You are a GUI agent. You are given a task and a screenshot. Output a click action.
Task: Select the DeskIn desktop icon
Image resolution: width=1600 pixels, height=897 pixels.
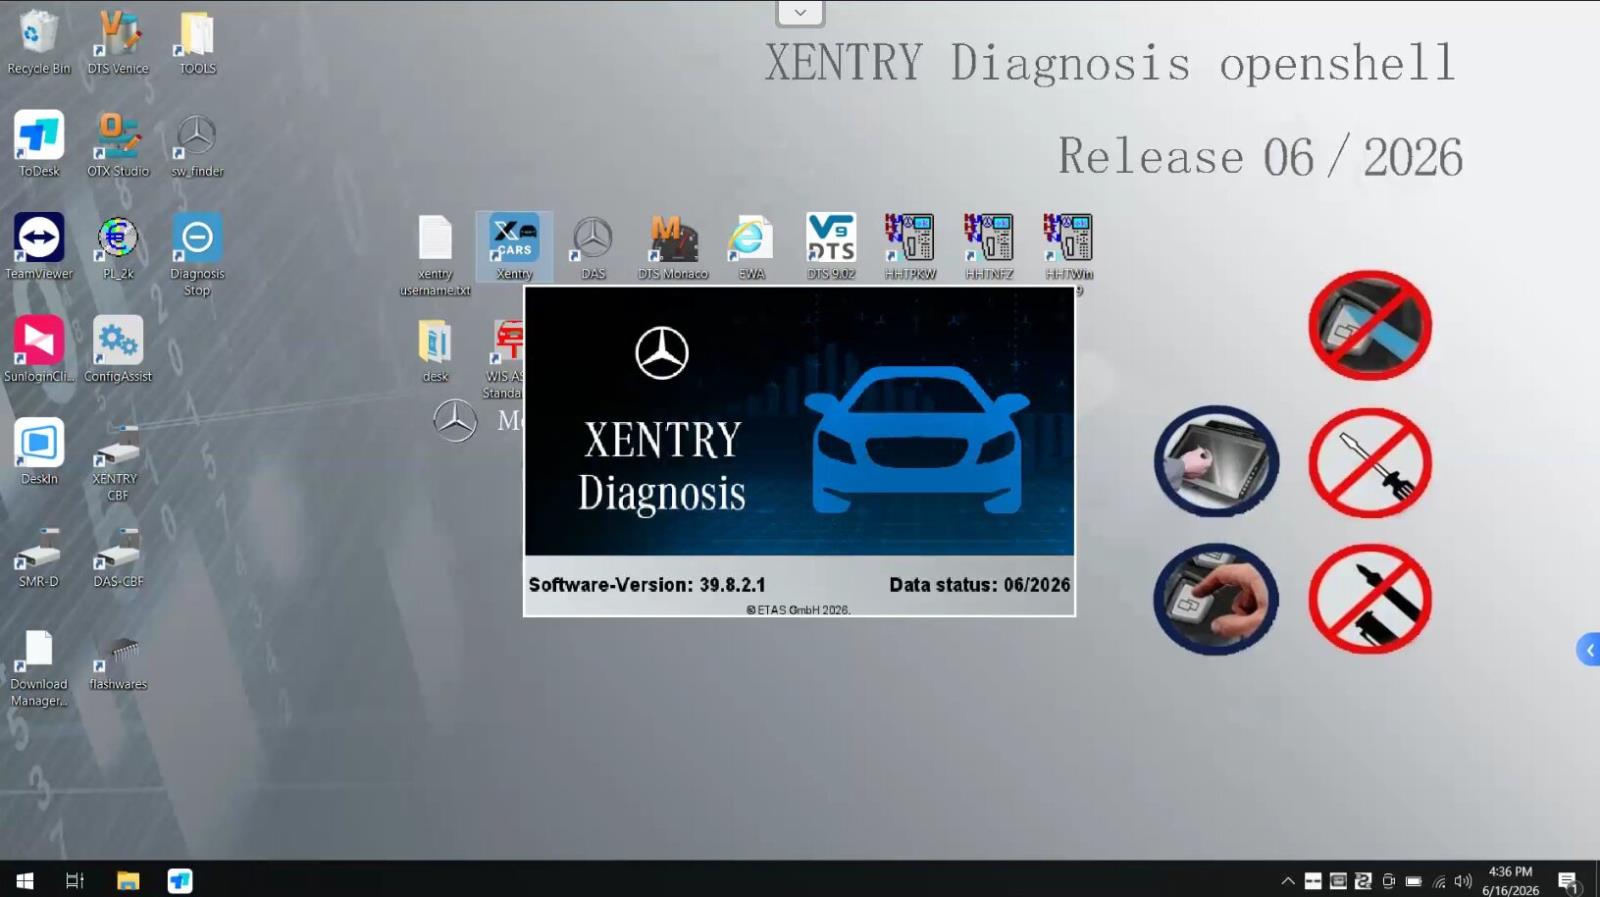(39, 452)
